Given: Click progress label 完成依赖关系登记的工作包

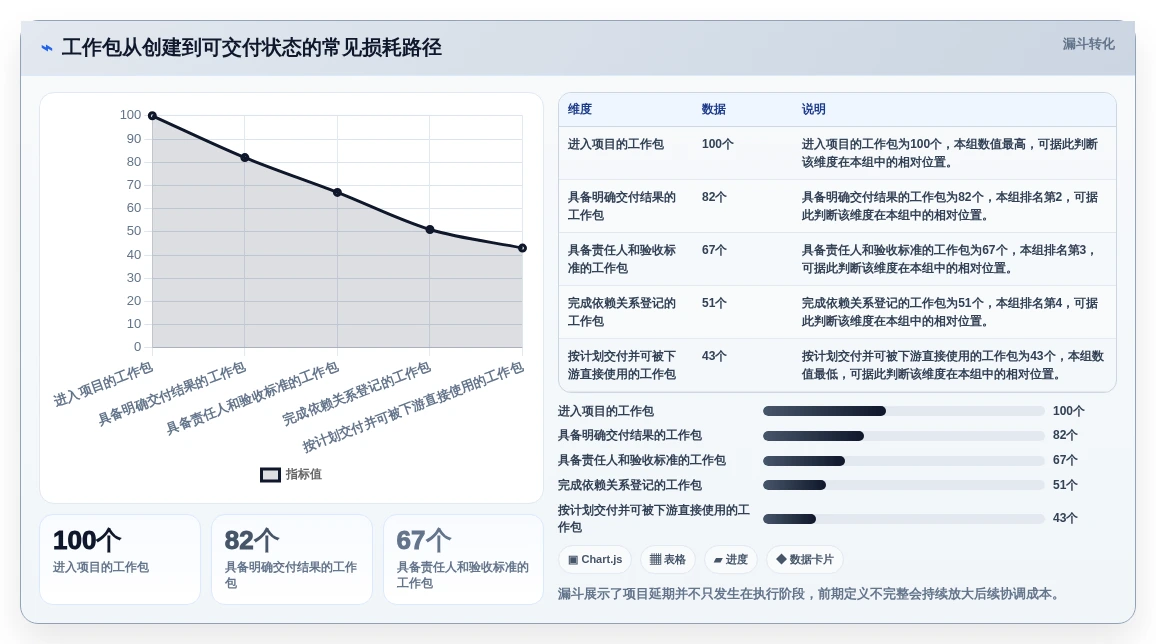Looking at the screenshot, I should coord(630,485).
